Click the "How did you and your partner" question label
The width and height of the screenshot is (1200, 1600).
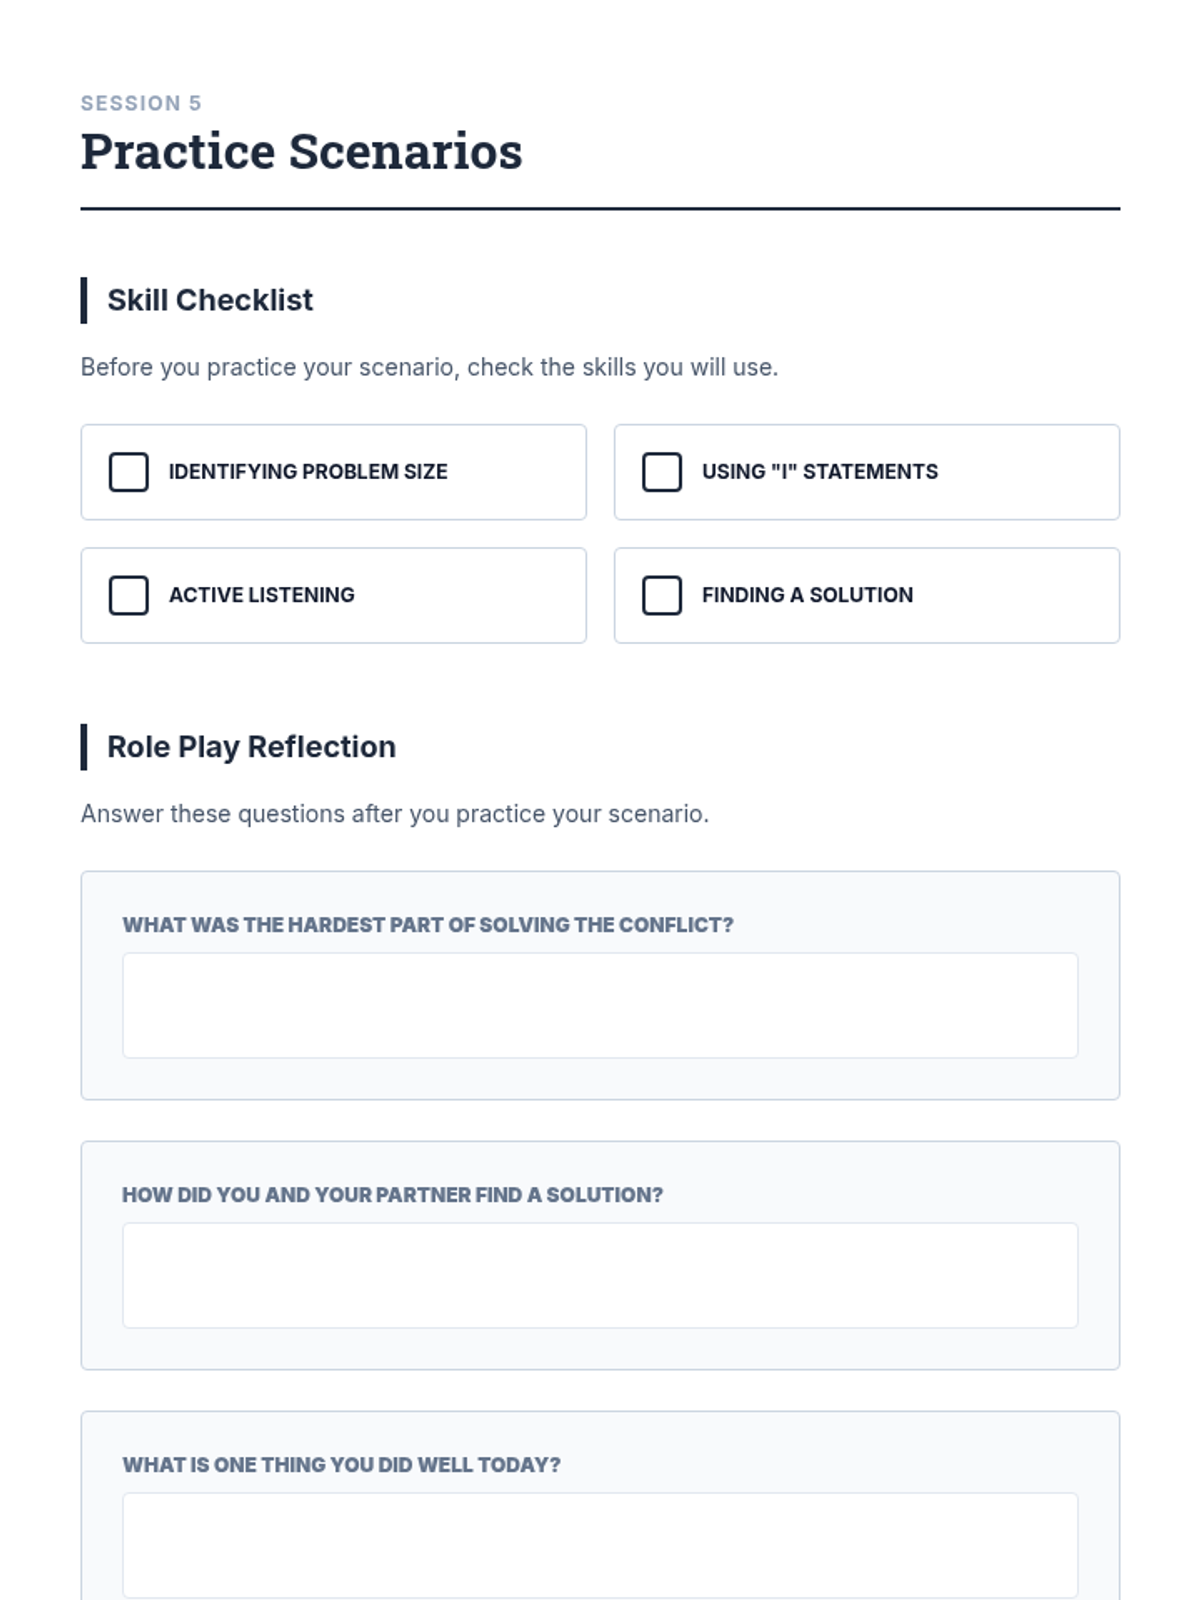(x=393, y=1195)
